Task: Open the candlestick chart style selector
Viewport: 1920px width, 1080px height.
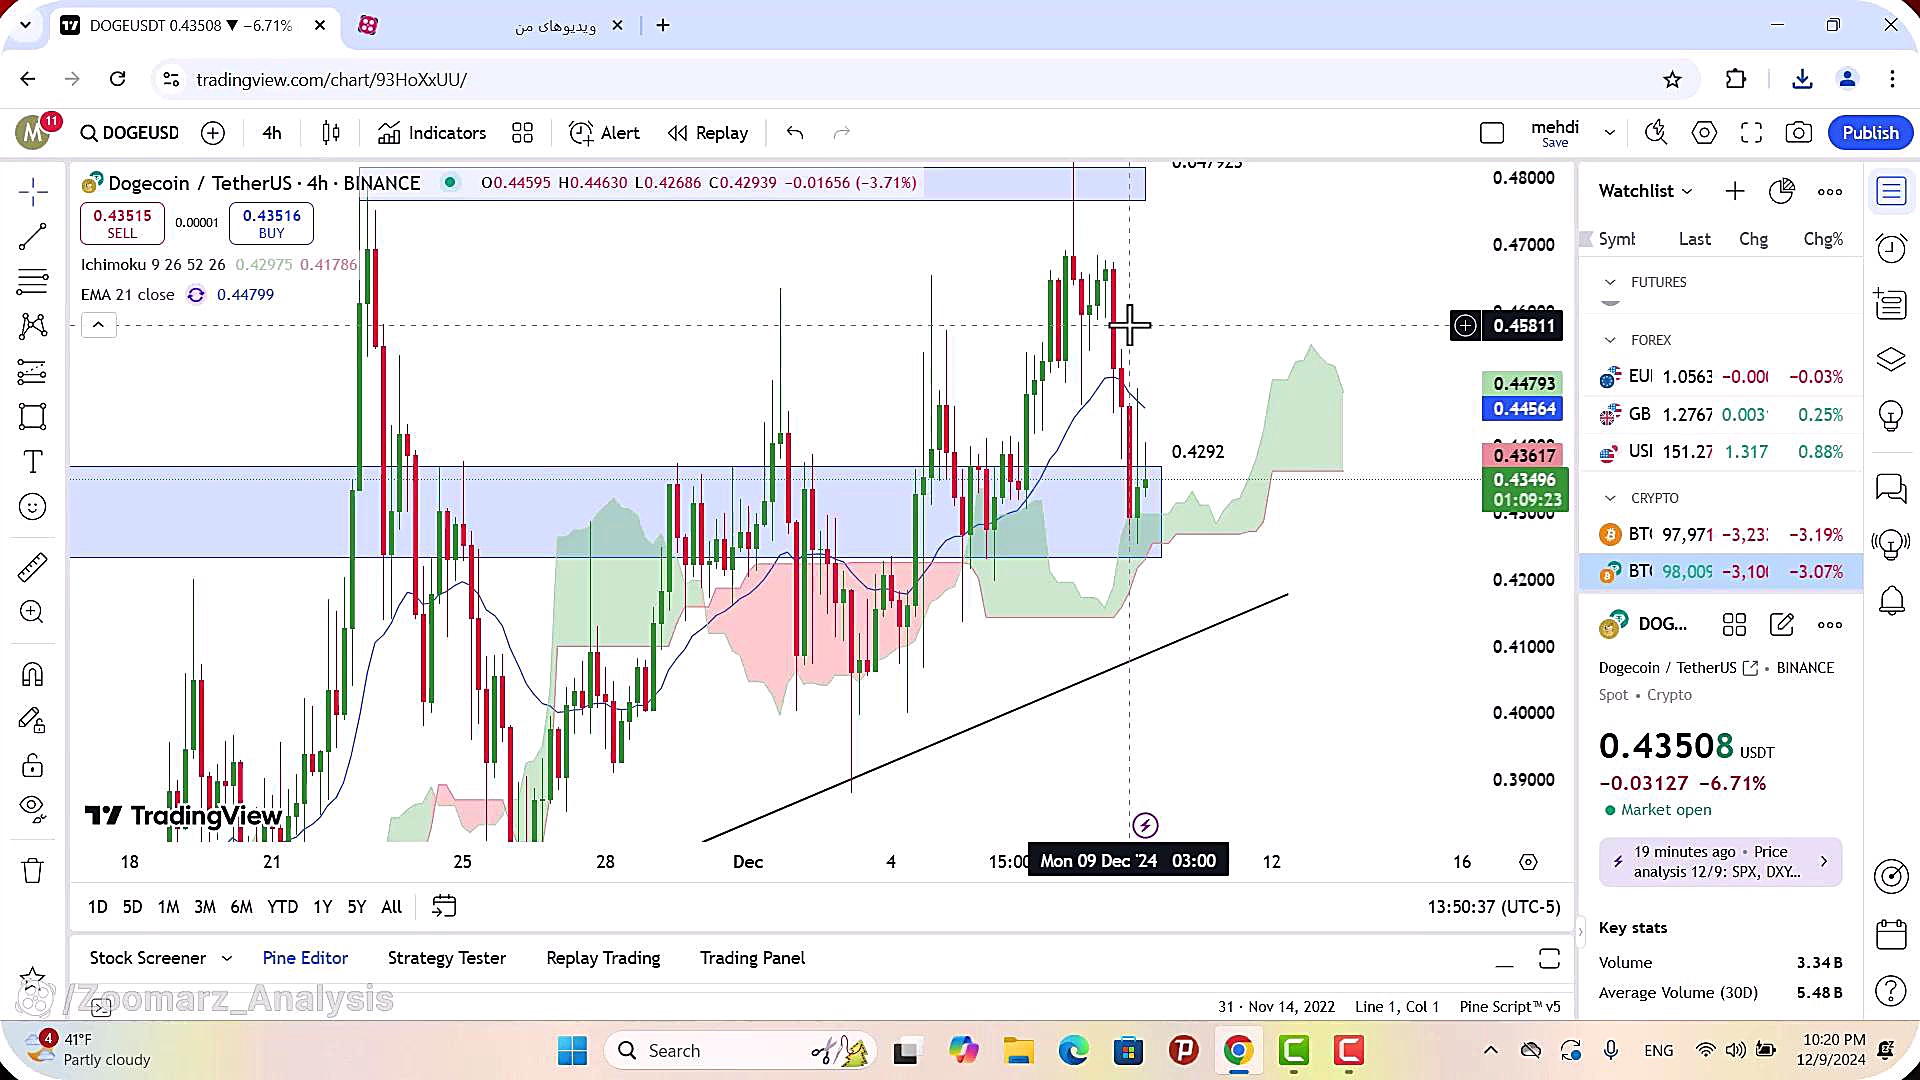Action: pyautogui.click(x=331, y=133)
